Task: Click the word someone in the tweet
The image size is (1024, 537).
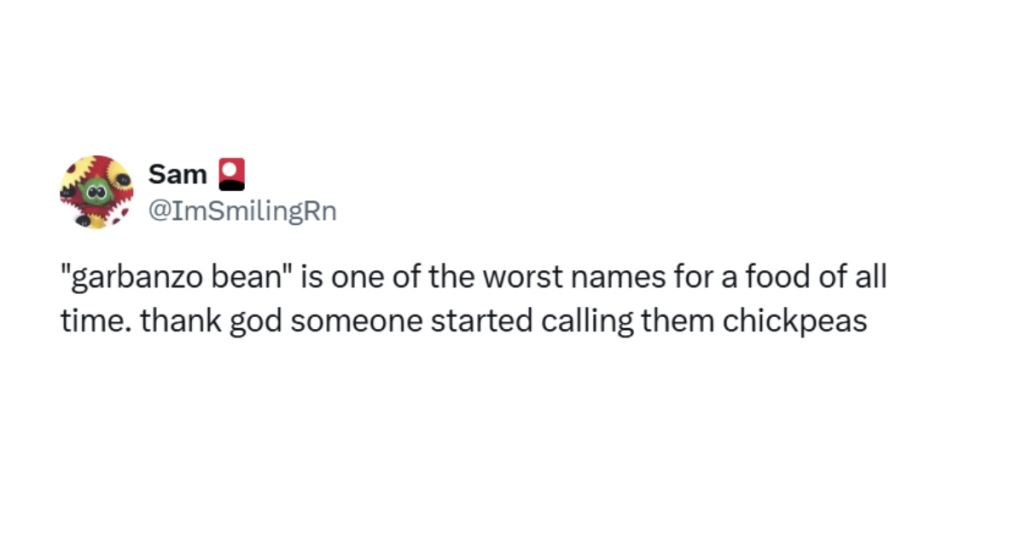Action: coord(340,322)
